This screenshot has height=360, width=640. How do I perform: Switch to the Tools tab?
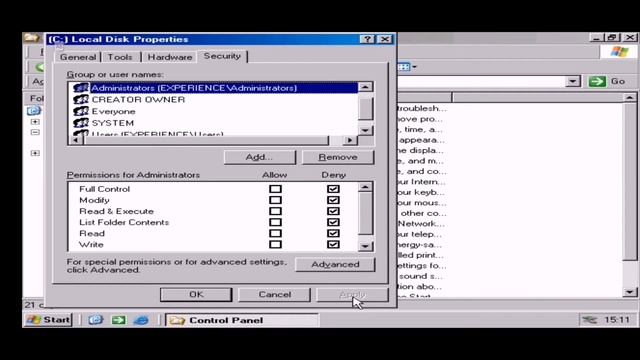120,57
